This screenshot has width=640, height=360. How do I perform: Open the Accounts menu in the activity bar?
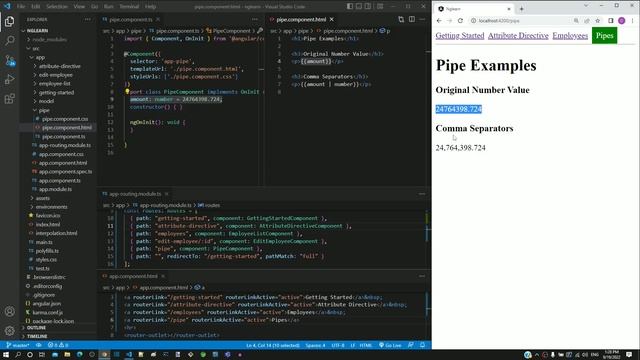(9, 311)
